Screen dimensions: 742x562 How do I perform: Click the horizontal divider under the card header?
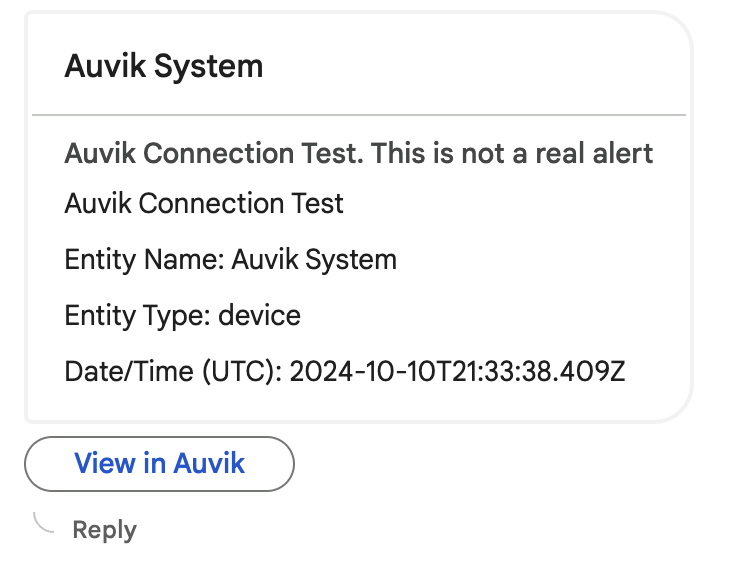pyautogui.click(x=359, y=114)
